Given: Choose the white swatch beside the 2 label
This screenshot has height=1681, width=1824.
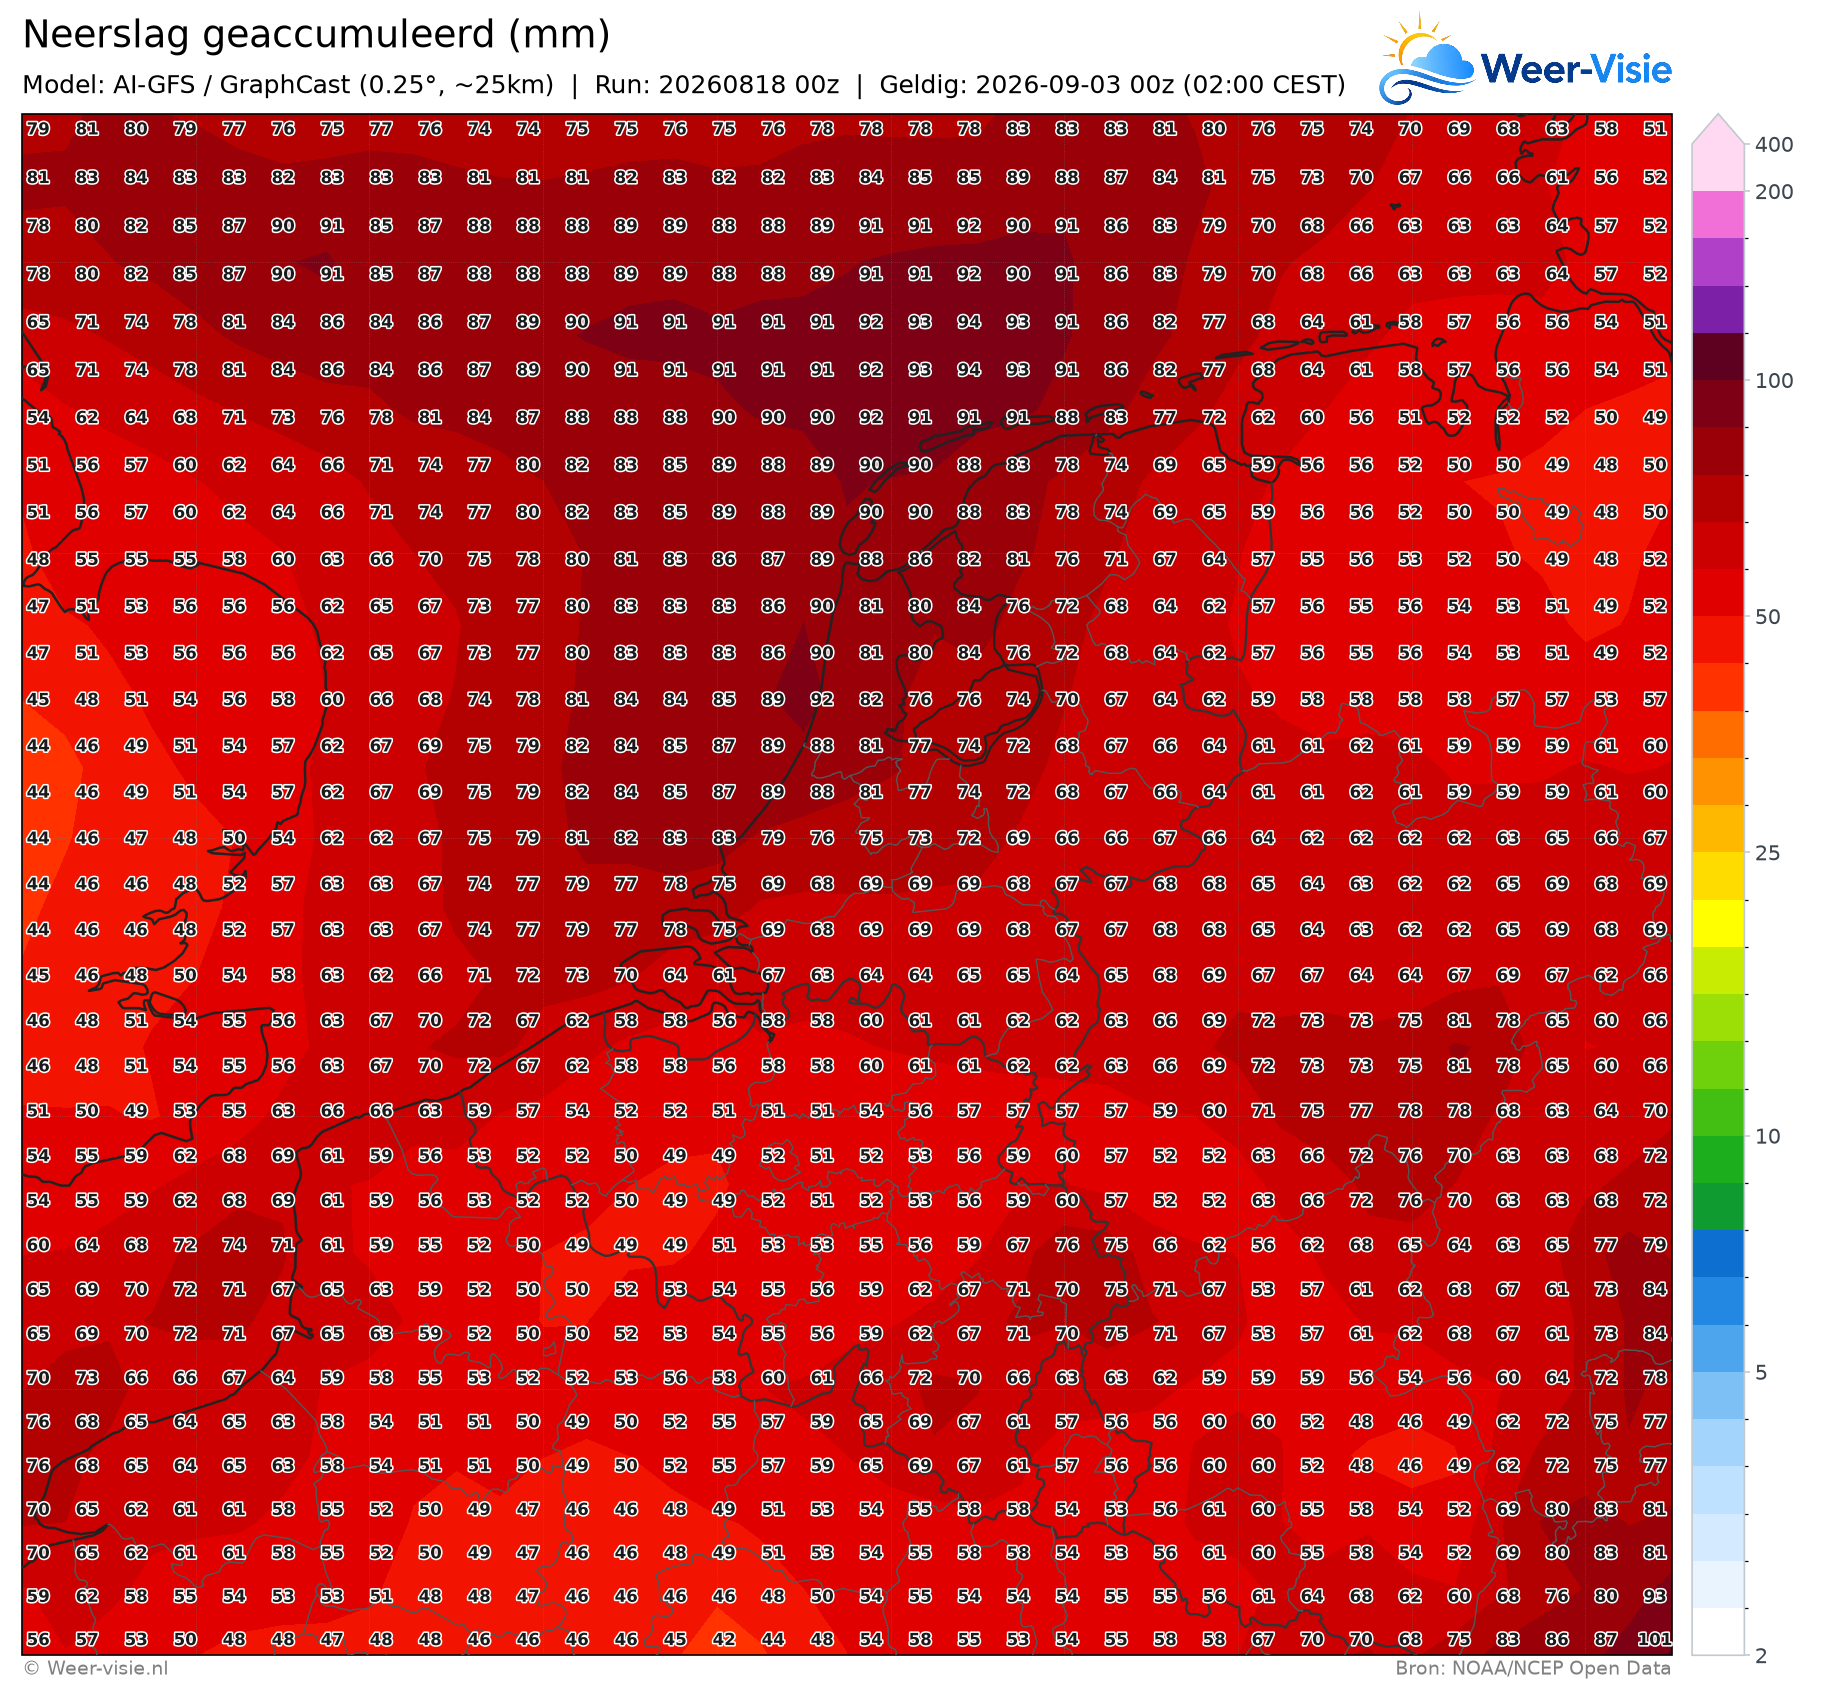Looking at the screenshot, I should (x=1717, y=1631).
